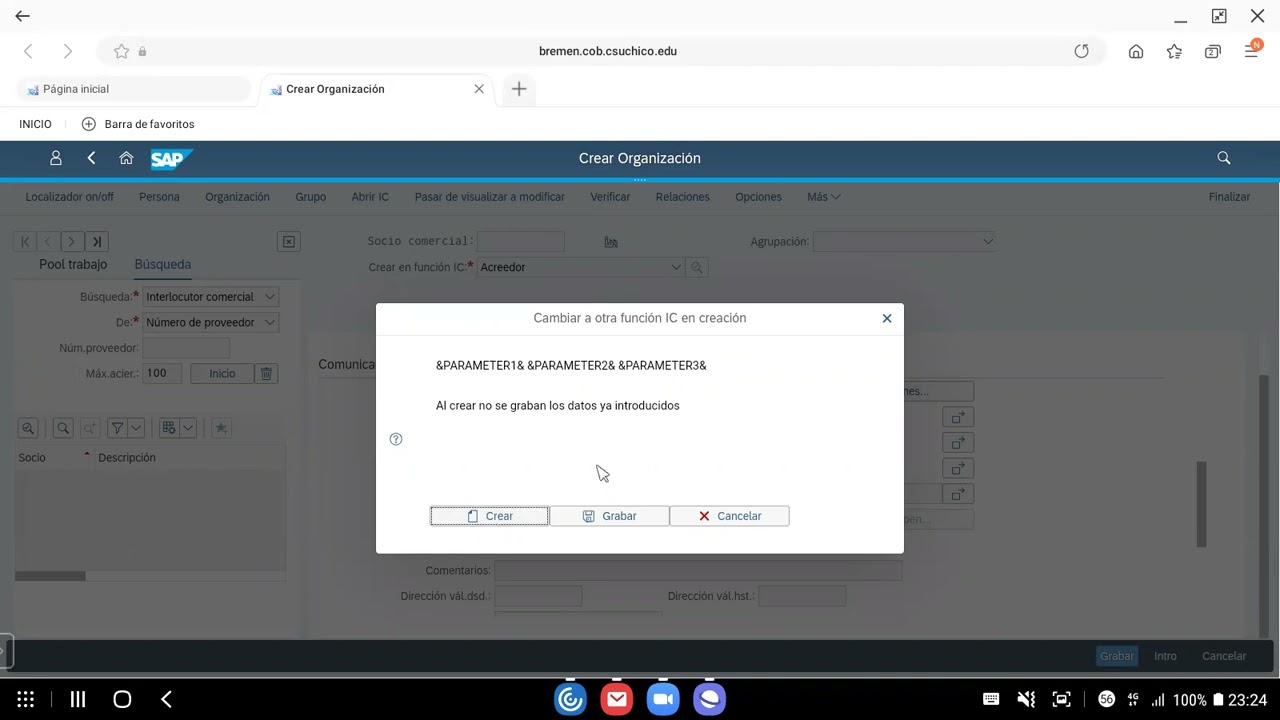Open the SAP user profile icon
The width and height of the screenshot is (1280, 720).
coord(56,158)
